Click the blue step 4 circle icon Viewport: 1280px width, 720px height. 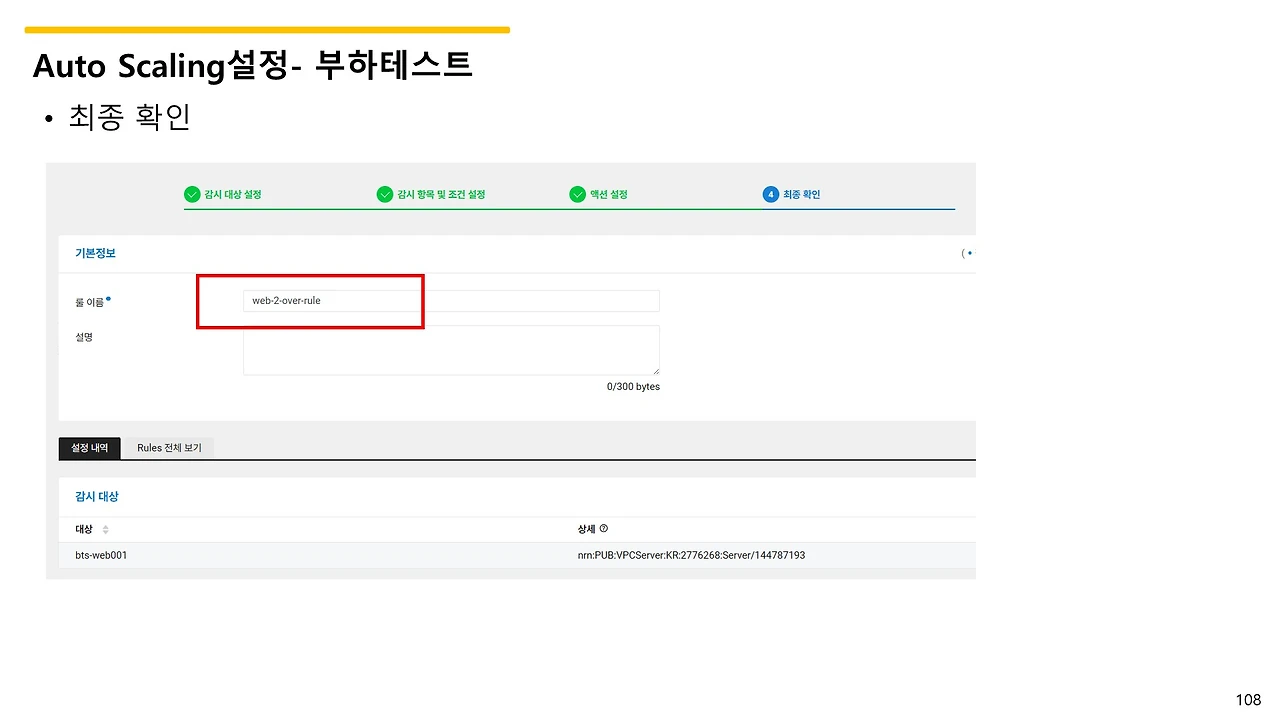pyautogui.click(x=771, y=194)
